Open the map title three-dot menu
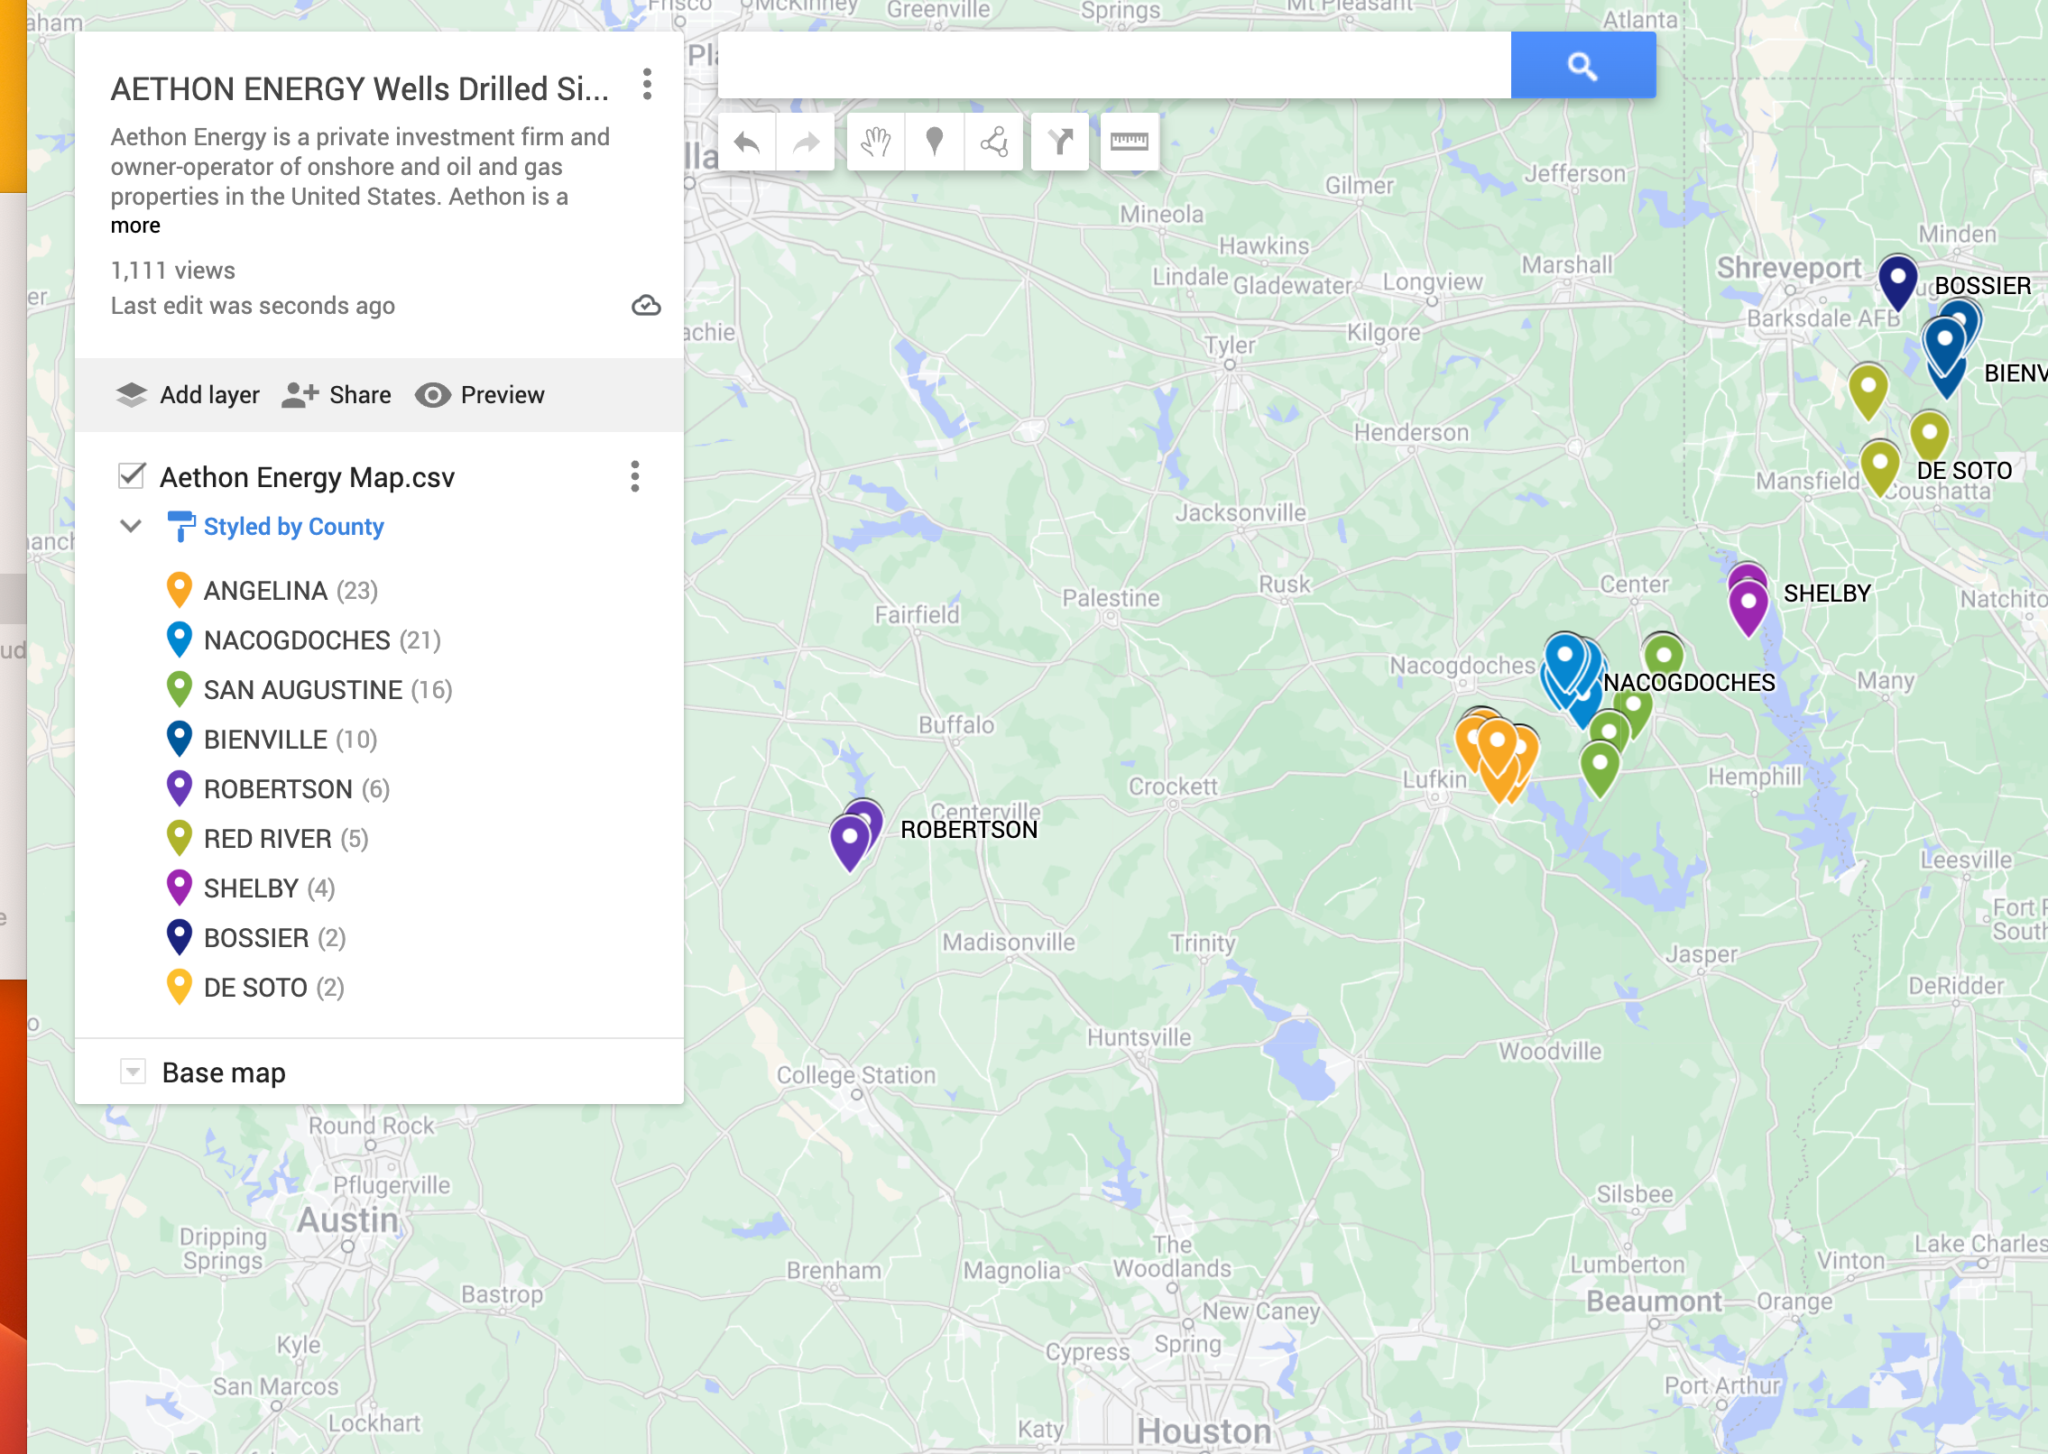The height and width of the screenshot is (1454, 2048). (647, 85)
